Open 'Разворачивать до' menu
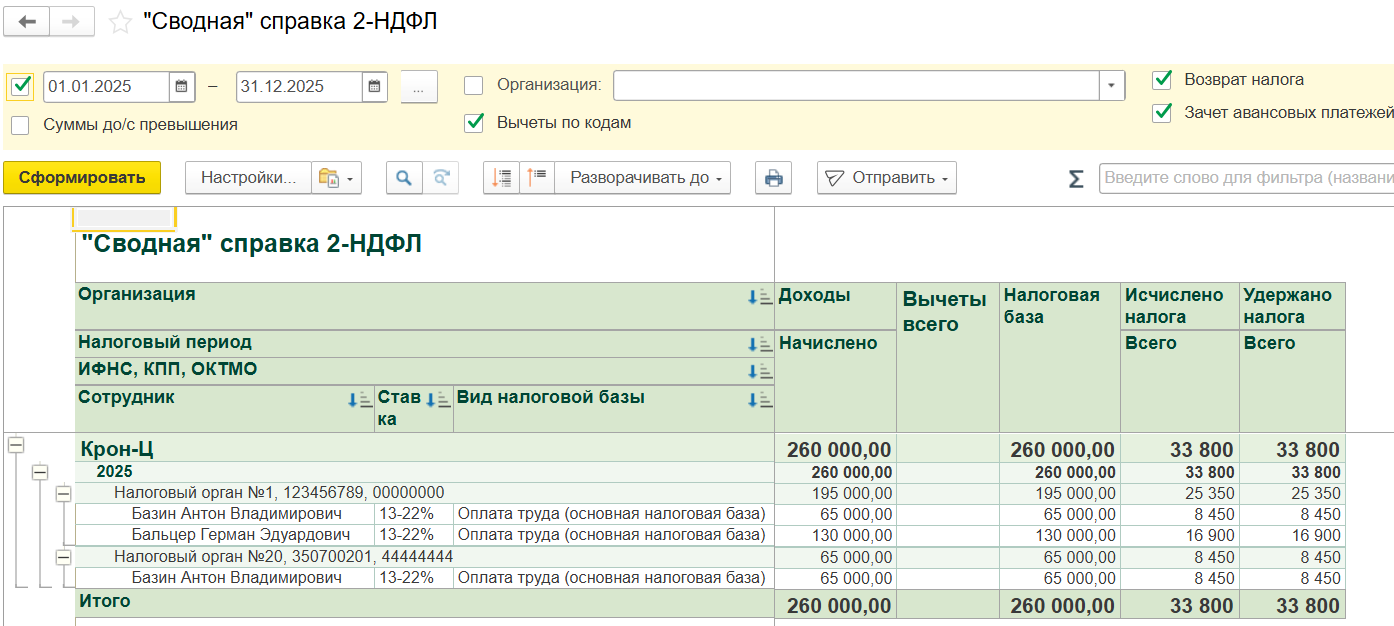 pos(643,178)
